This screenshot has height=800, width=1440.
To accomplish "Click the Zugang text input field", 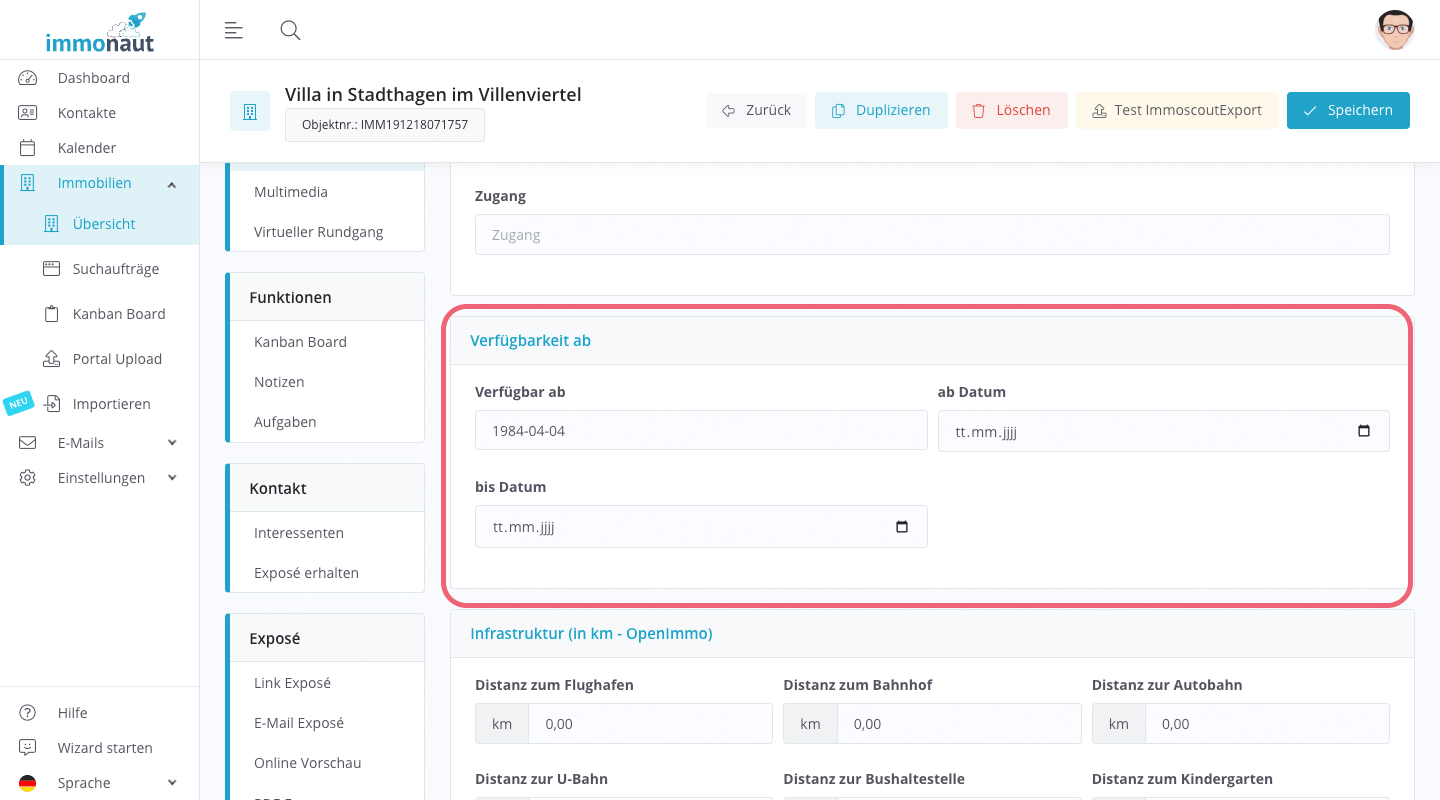I will [932, 235].
